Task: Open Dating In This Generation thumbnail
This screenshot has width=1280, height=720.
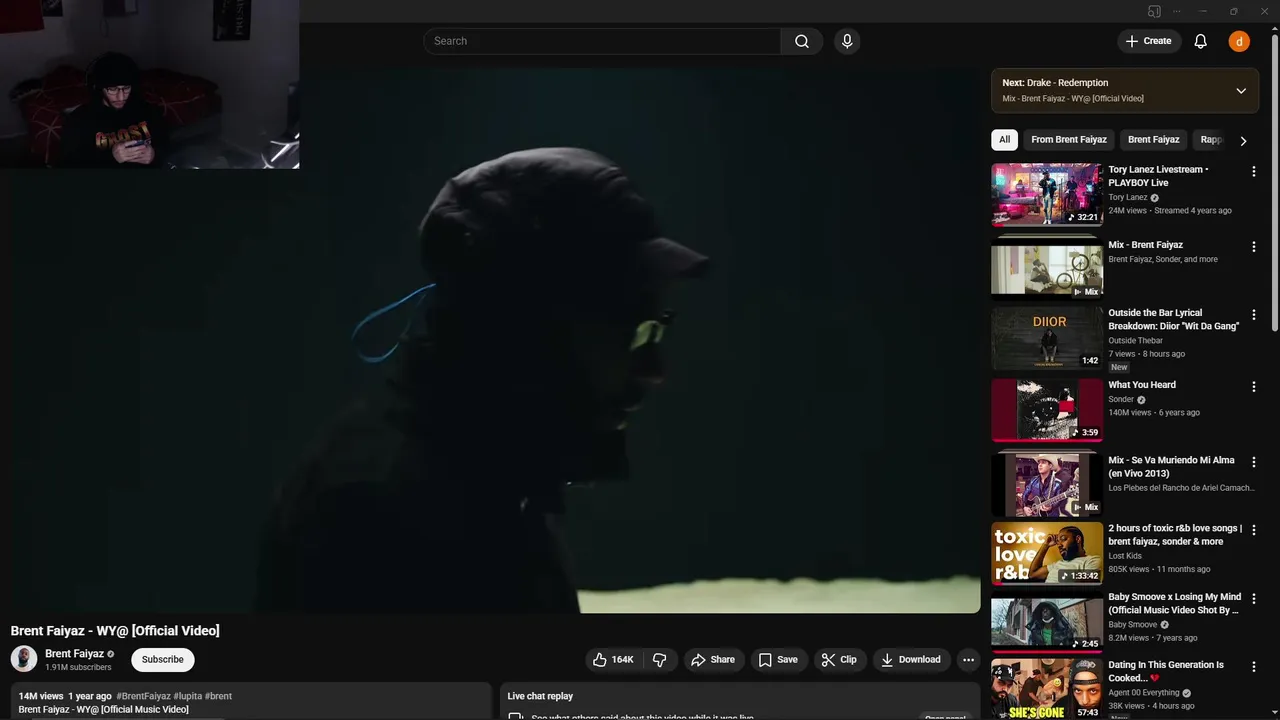Action: coord(1047,688)
